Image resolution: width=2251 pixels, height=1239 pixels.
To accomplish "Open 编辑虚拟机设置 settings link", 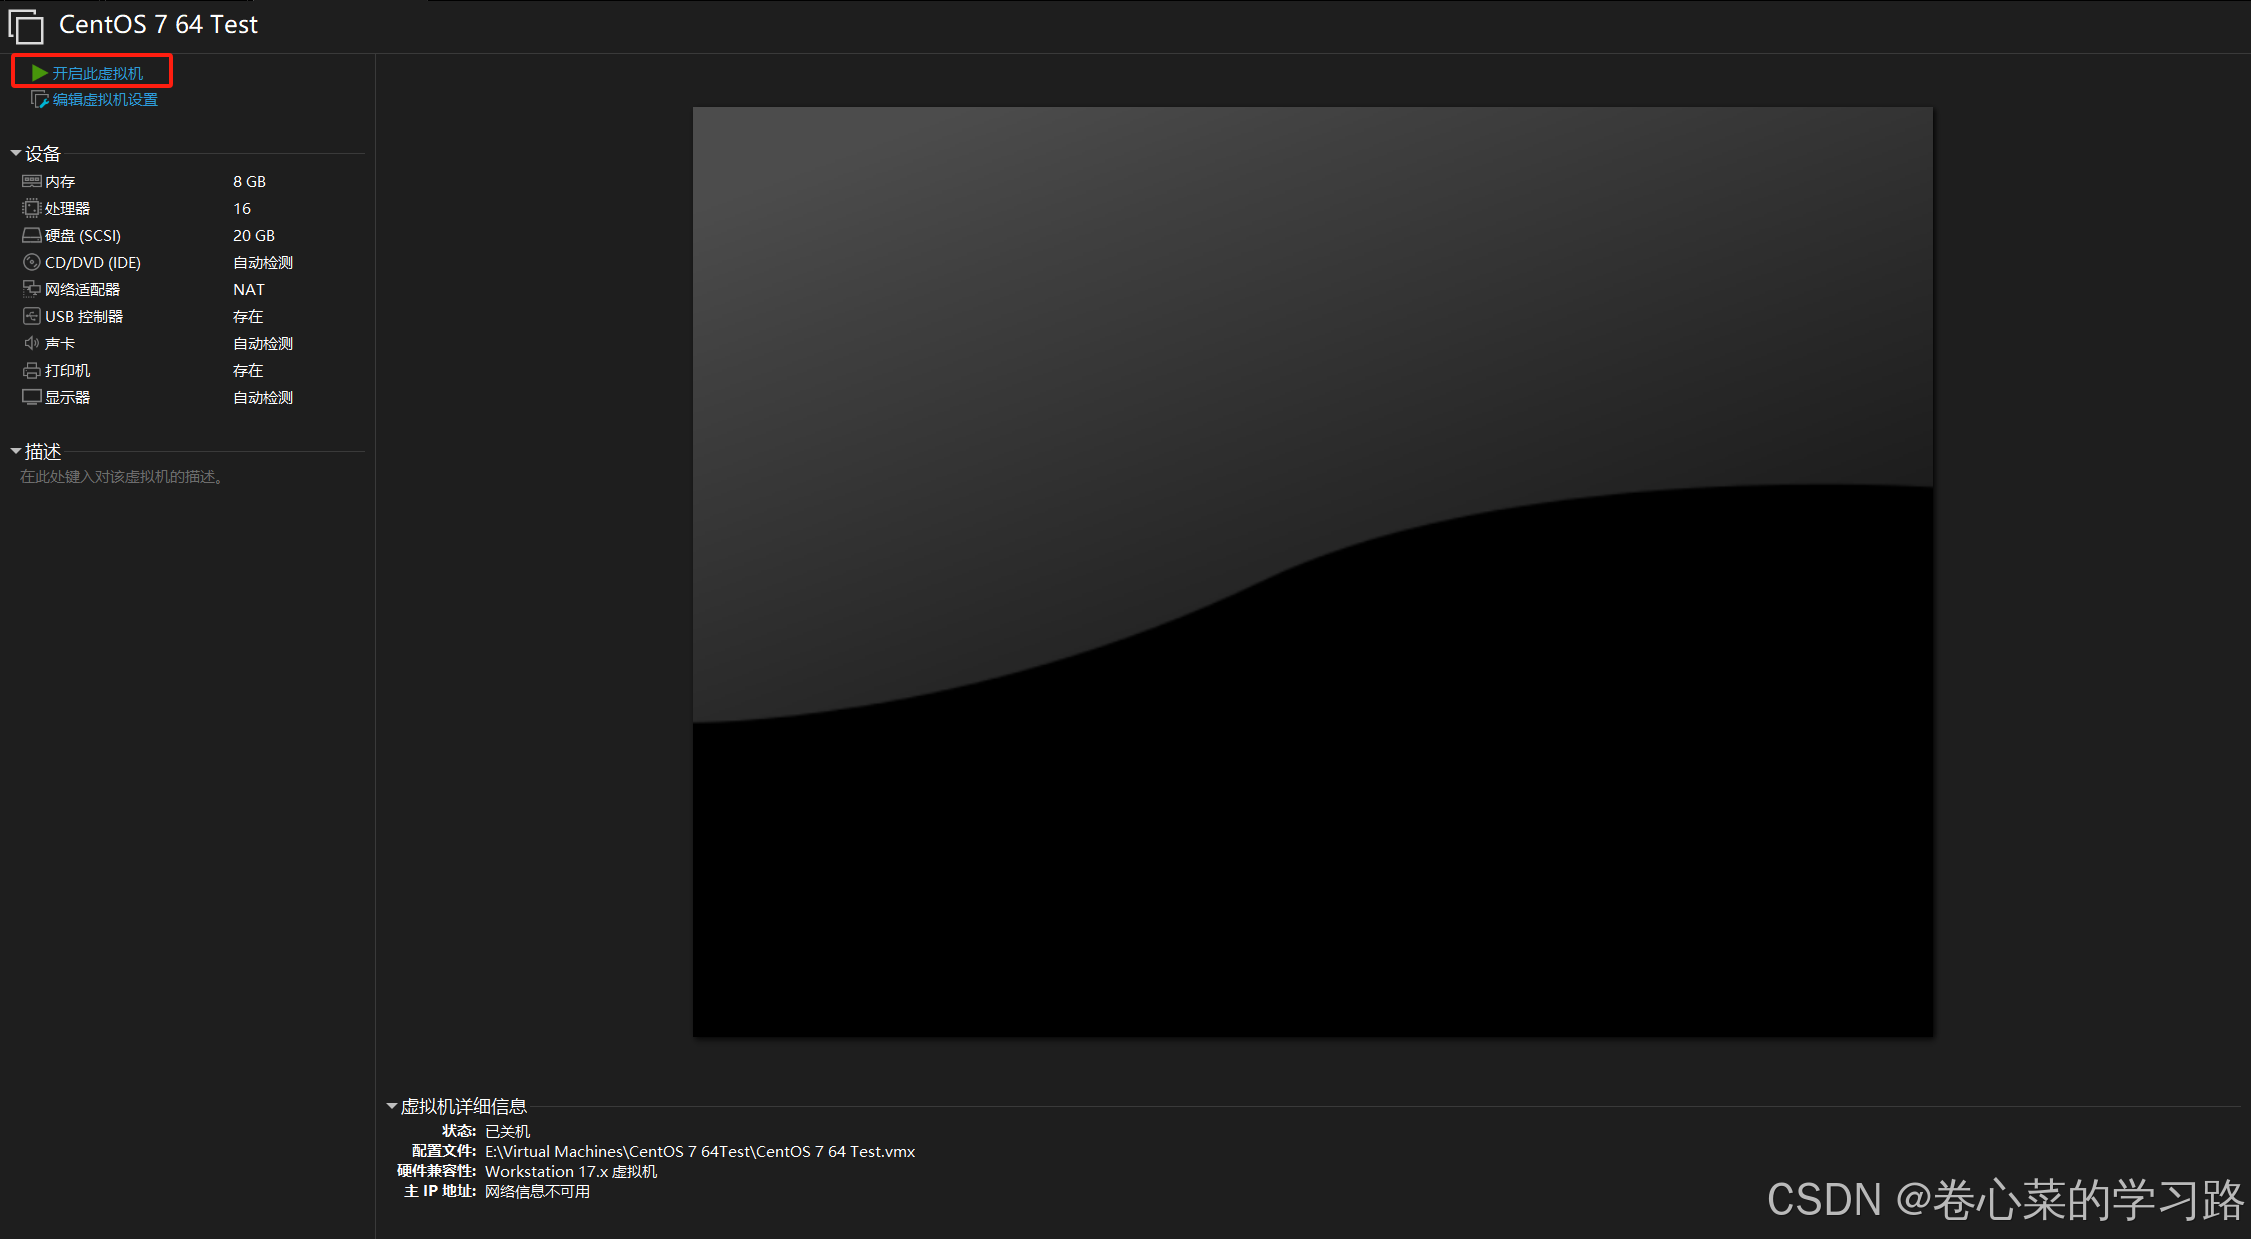I will tap(105, 99).
